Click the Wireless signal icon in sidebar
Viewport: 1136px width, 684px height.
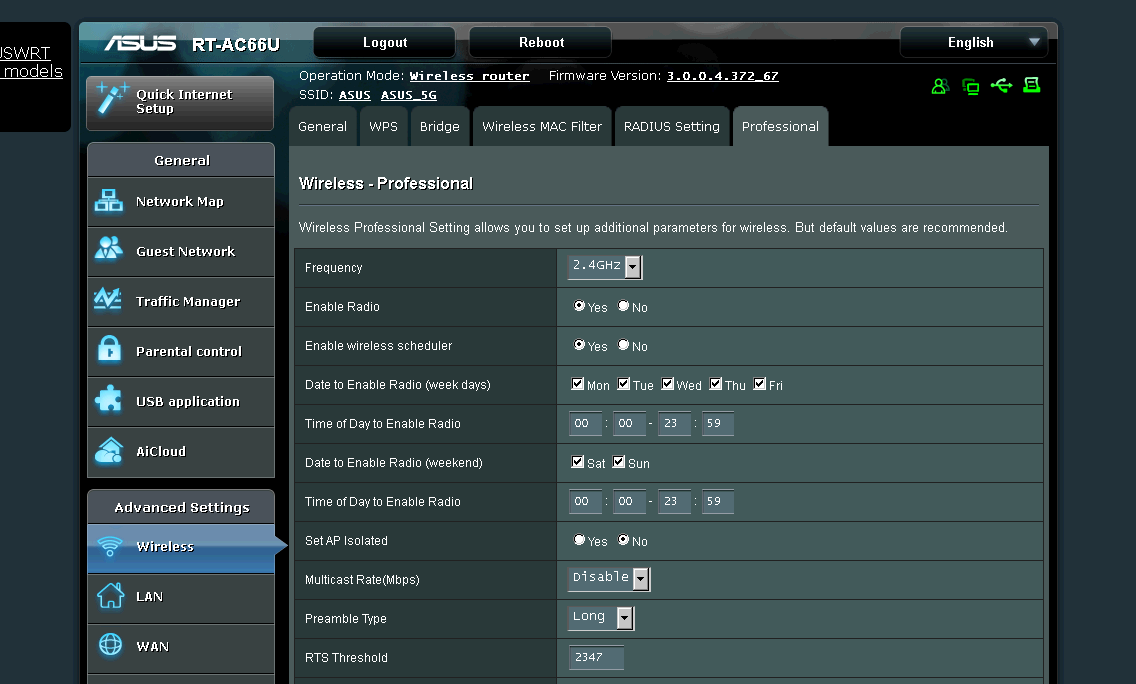click(110, 546)
